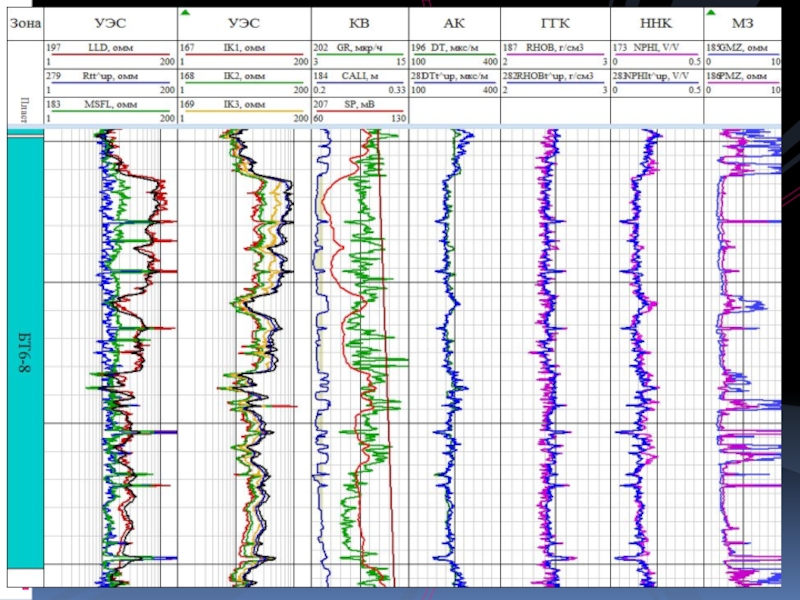Click green triangle marker above the МЗ track
800x600 pixels.
pyautogui.click(x=710, y=12)
